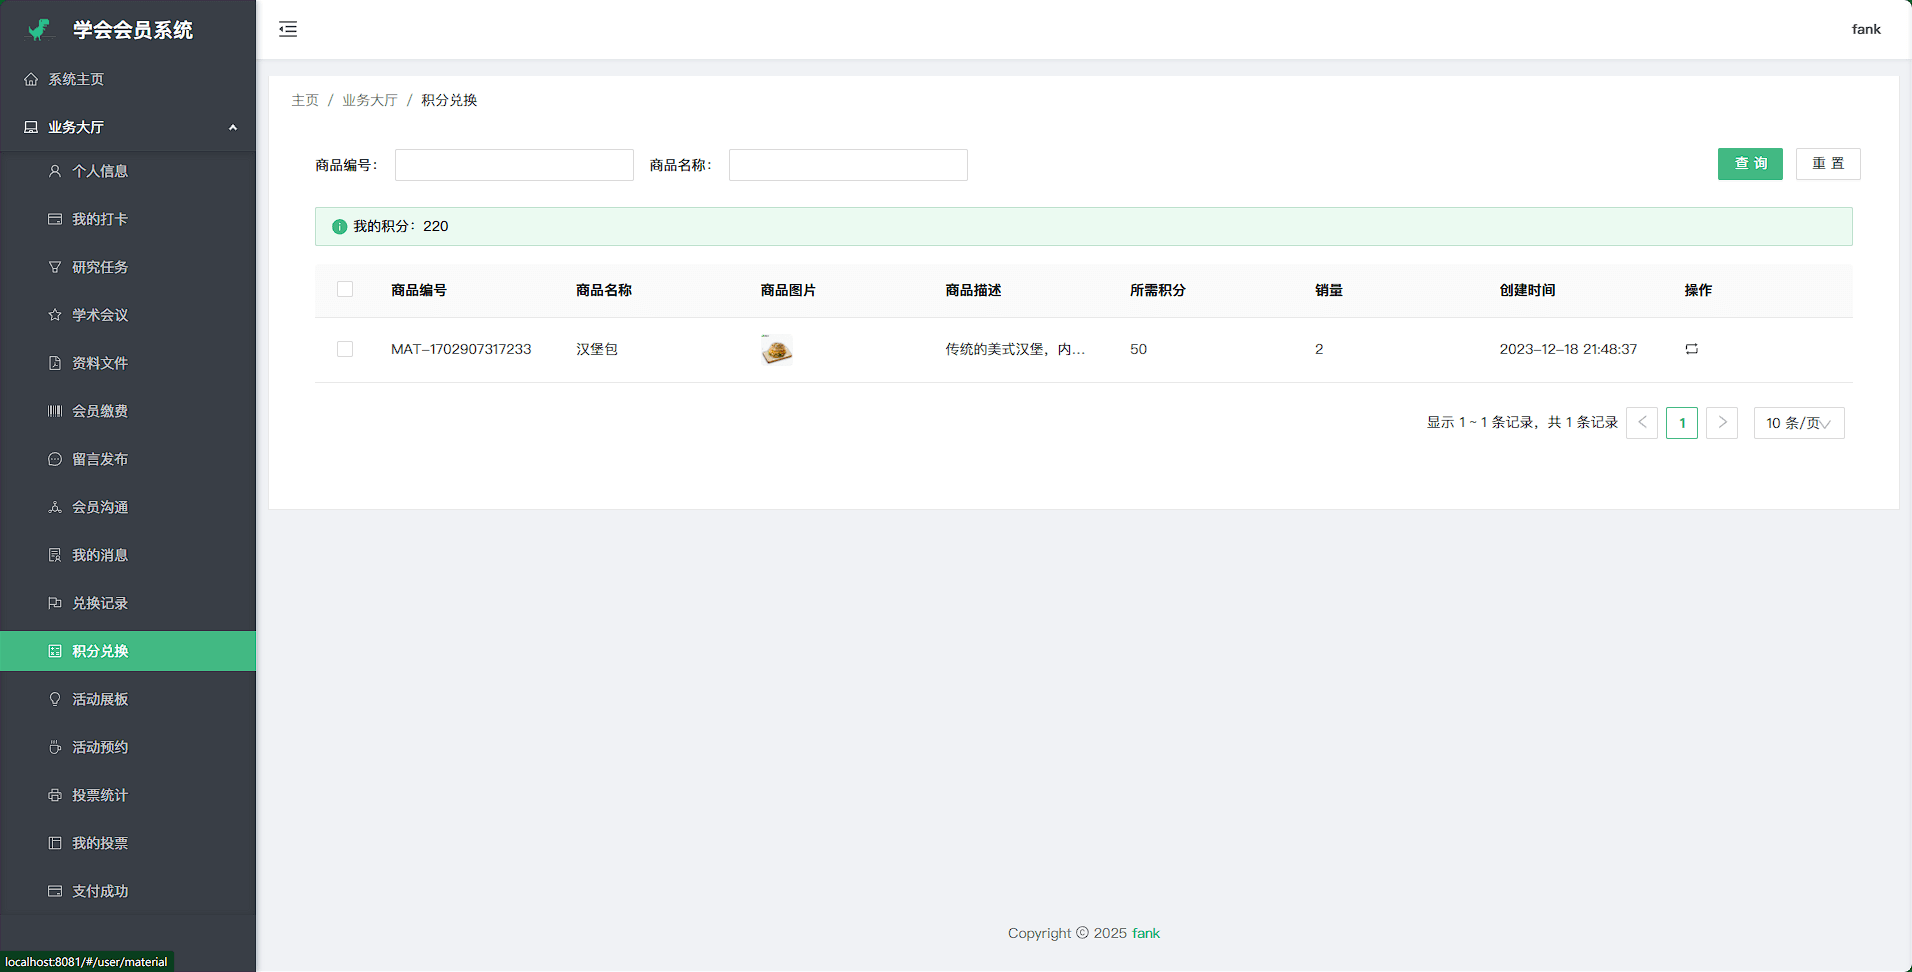Toggle the select-all checkbox in table header
The image size is (1912, 972).
pyautogui.click(x=345, y=290)
